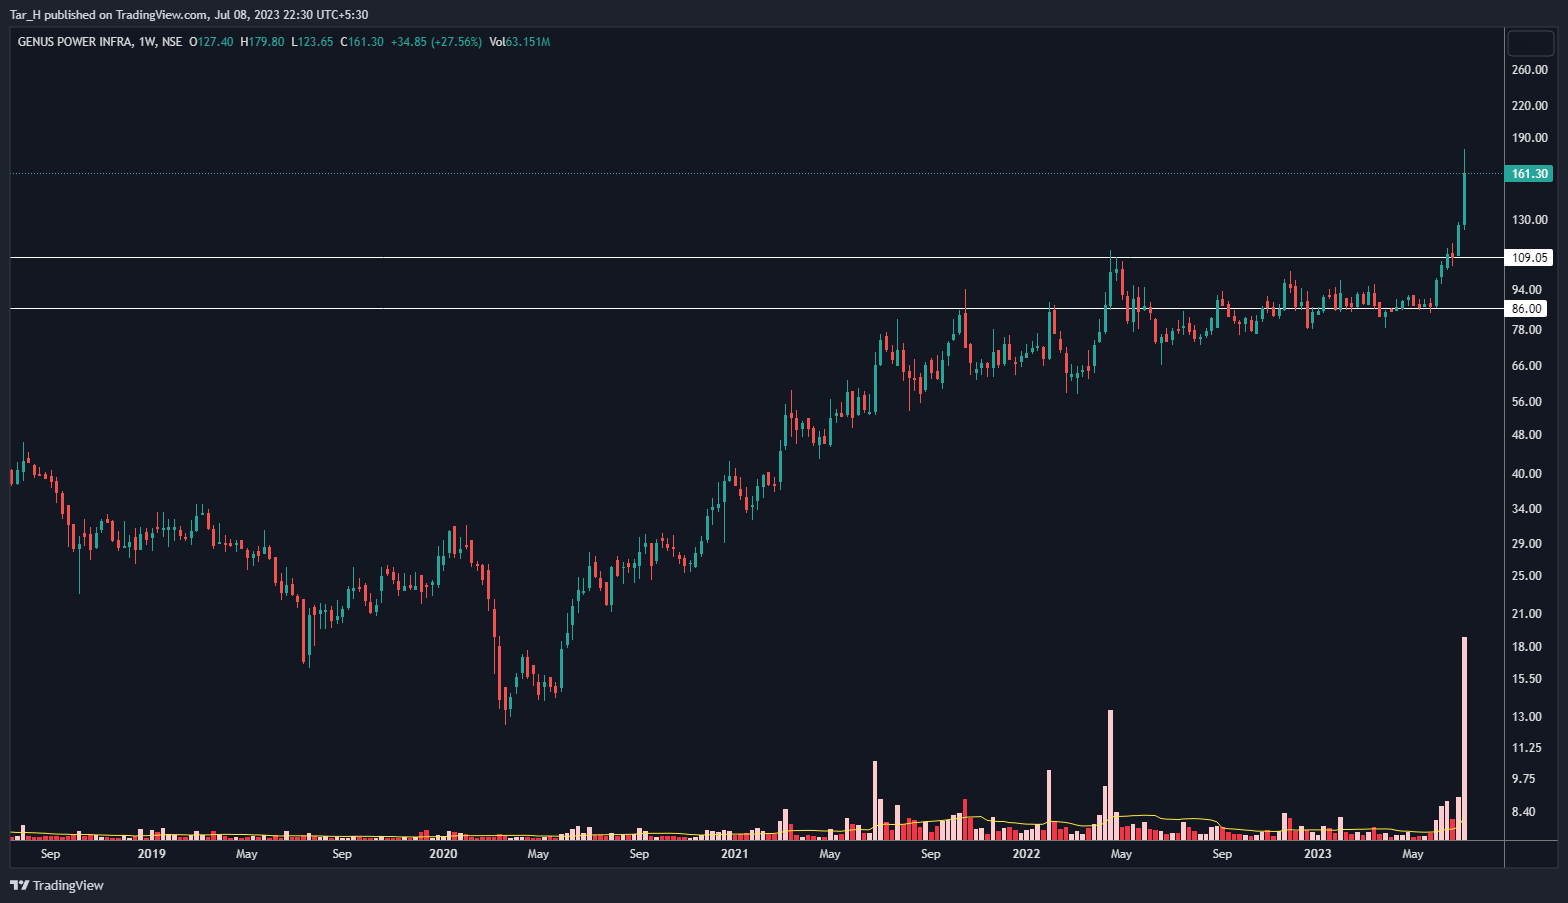The image size is (1568, 903).
Task: Click the 66.00 price scale label
Action: (1527, 366)
